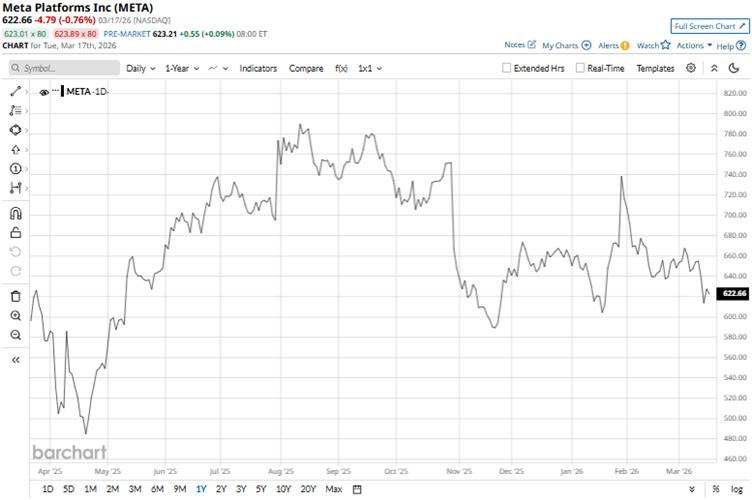The height and width of the screenshot is (500, 752).
Task: Select the 9M time range
Action: [180, 489]
